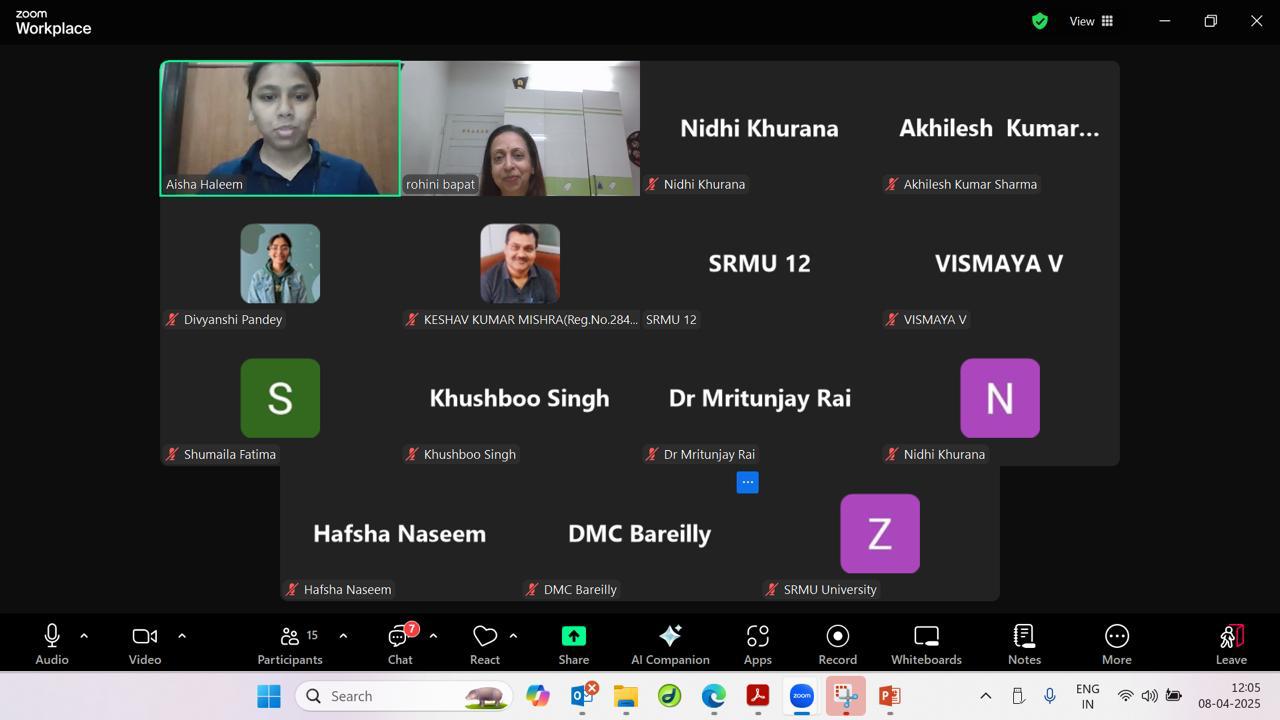
Task: Click the large Akhilesh Kumar name text
Action: [999, 128]
